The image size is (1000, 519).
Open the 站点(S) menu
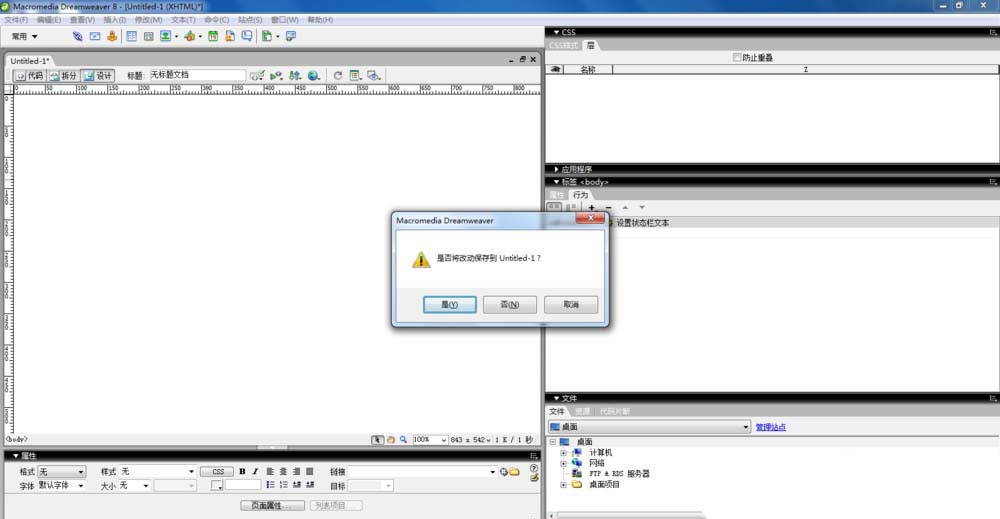coord(250,20)
